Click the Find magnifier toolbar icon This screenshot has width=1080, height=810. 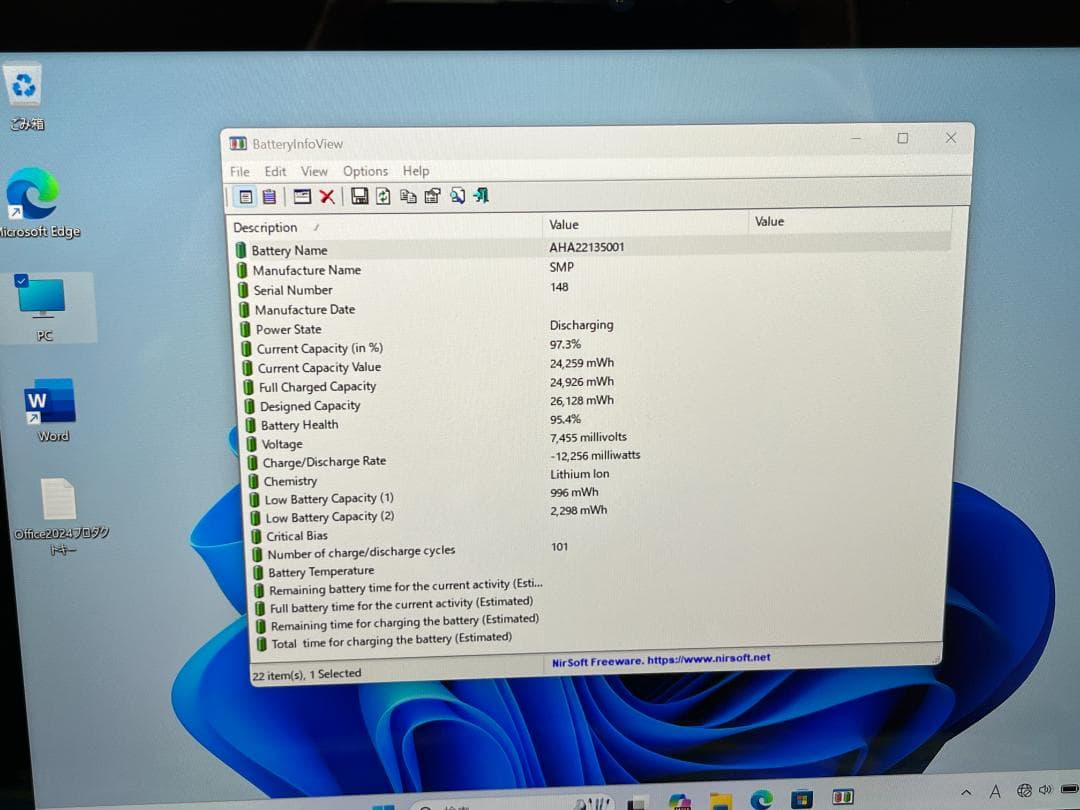[457, 196]
